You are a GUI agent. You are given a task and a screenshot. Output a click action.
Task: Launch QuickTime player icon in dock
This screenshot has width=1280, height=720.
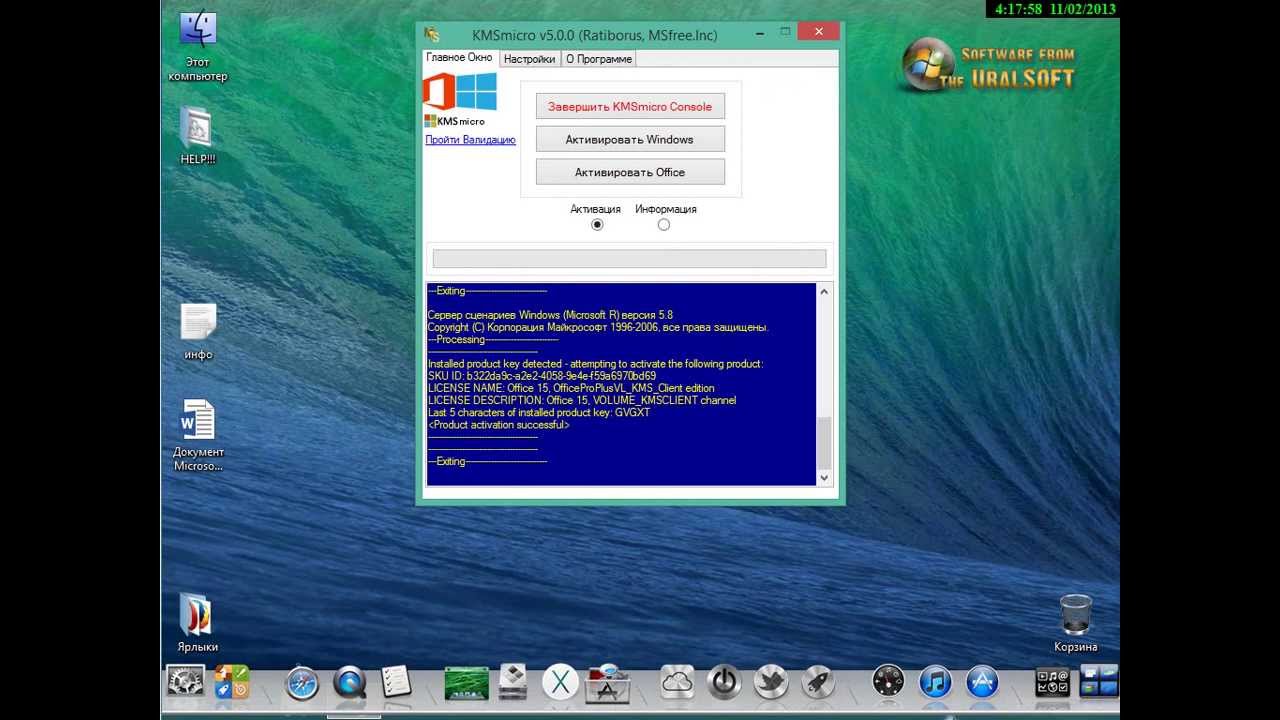coord(350,683)
